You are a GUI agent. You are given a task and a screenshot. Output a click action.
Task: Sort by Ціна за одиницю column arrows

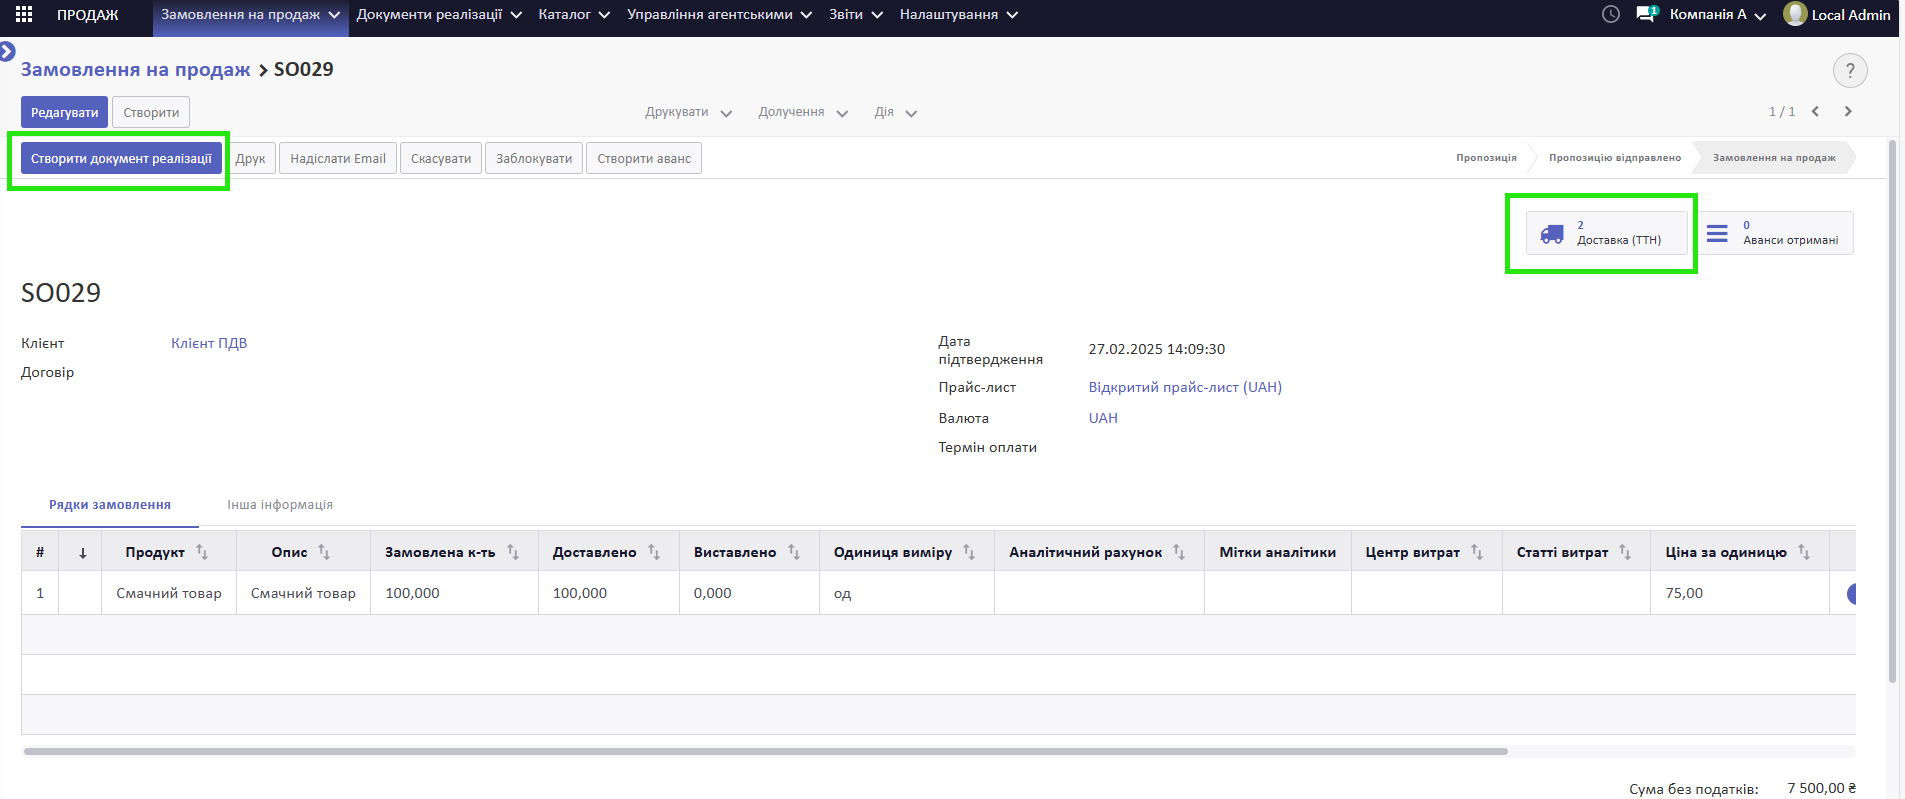coord(1804,552)
